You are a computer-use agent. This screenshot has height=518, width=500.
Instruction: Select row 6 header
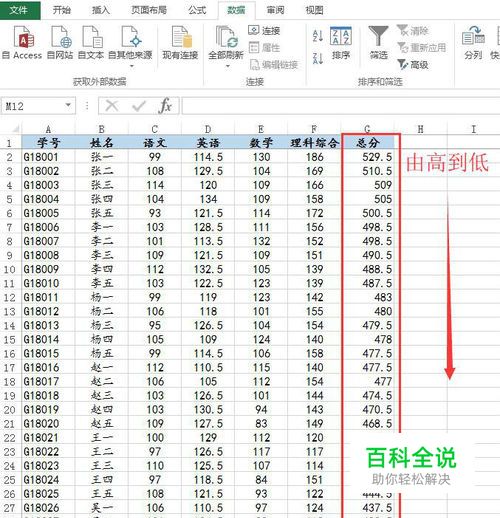click(10, 213)
